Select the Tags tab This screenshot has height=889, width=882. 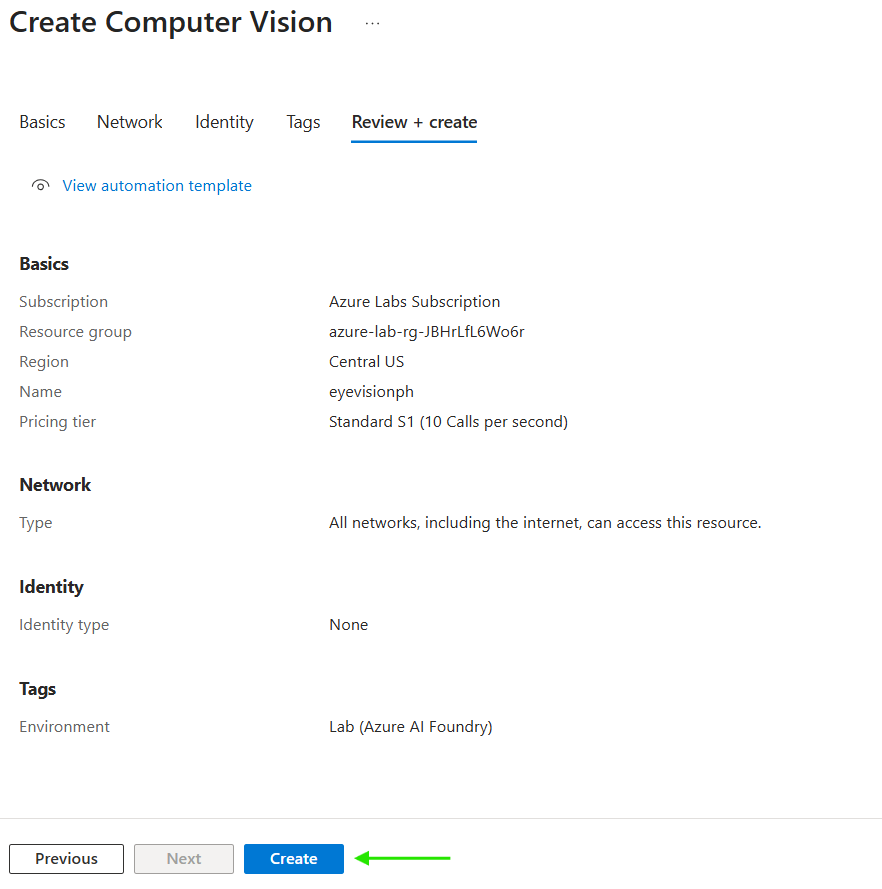[303, 122]
